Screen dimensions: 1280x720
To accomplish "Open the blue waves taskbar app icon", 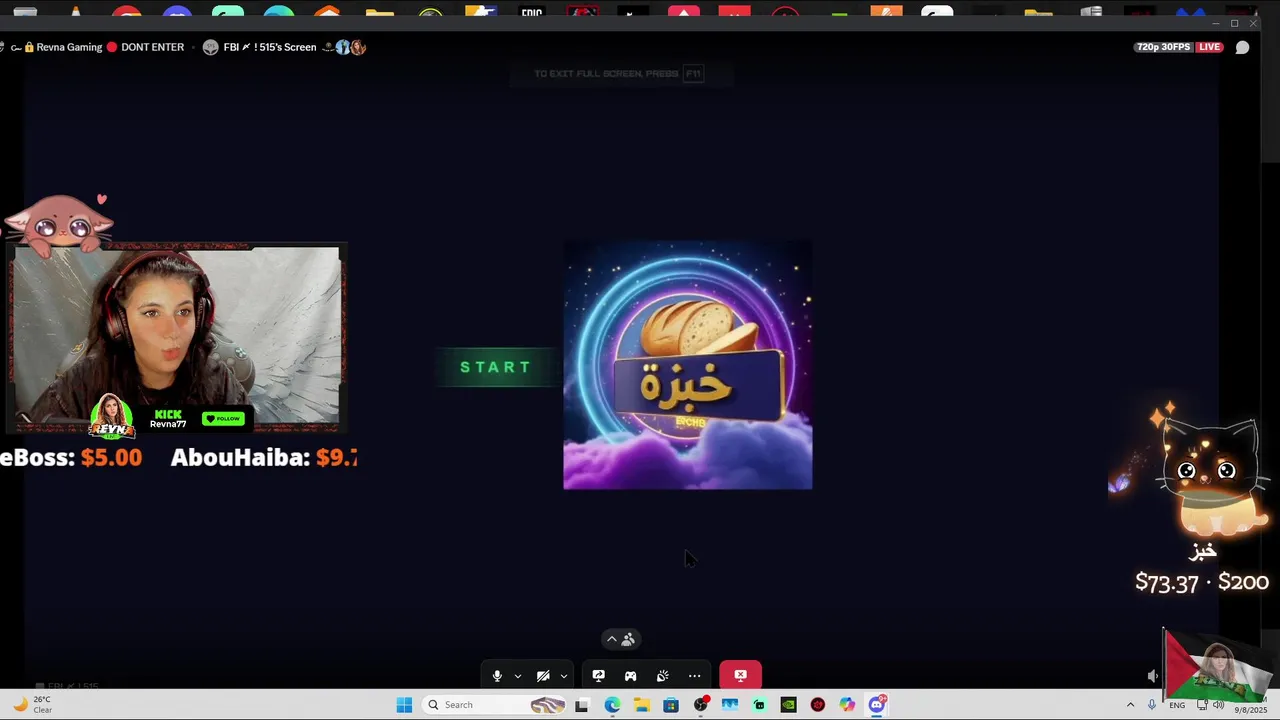I will [x=730, y=705].
